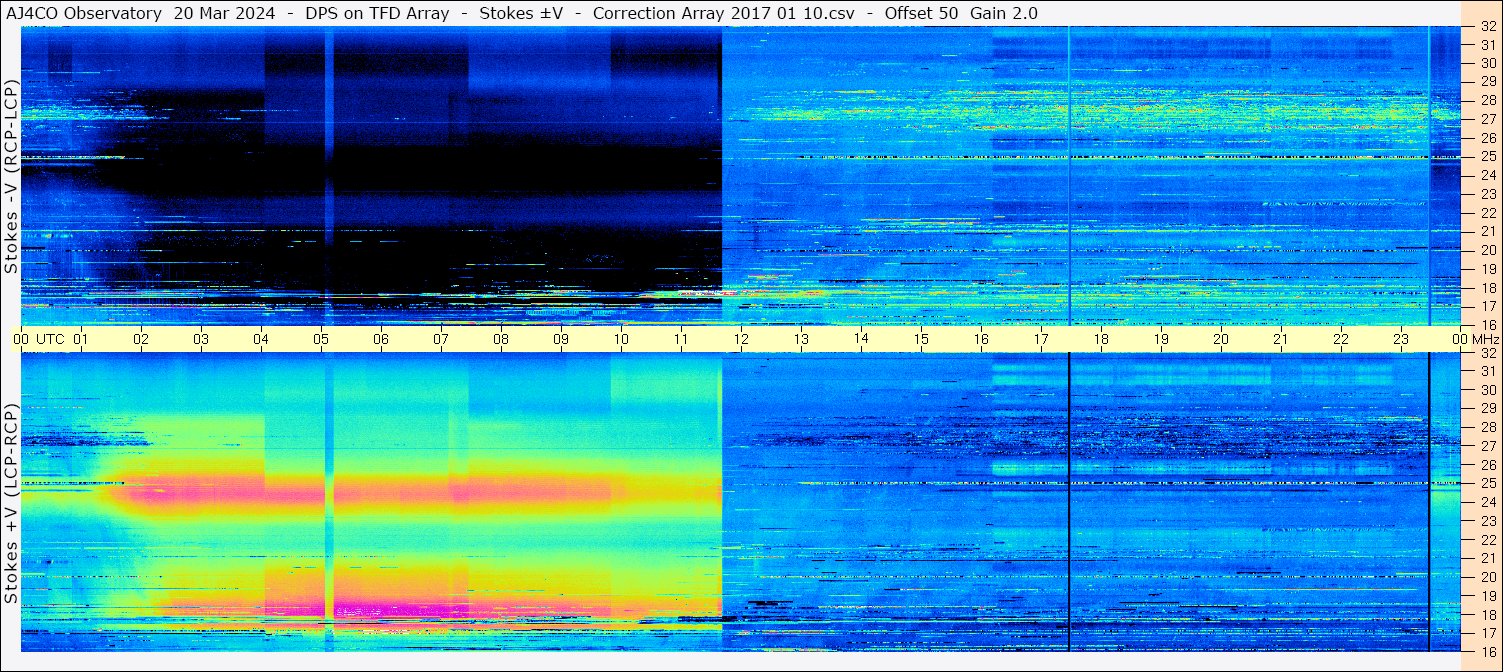Click the 'Stokes +V (LCP-RCP)' vertical axis label
Image resolution: width=1503 pixels, height=672 pixels.
pos(11,503)
